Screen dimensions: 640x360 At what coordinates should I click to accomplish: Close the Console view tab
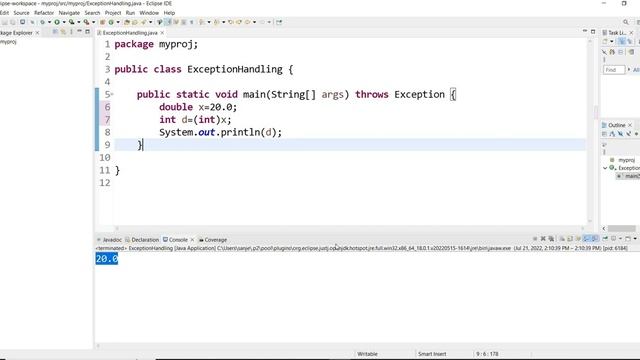point(192,240)
